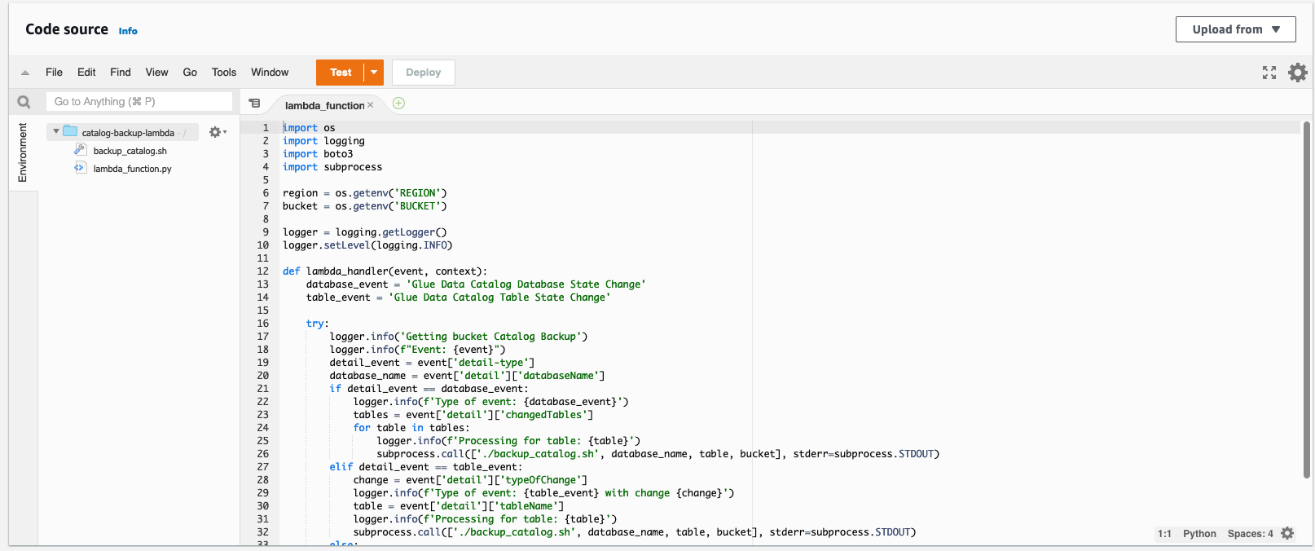
Task: Open the Go menu
Action: (190, 72)
